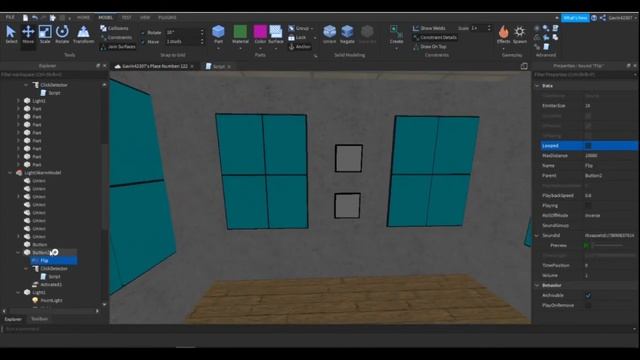Open the RollOffMode Inverse dropdown
This screenshot has height=360, width=640.
coord(610,216)
